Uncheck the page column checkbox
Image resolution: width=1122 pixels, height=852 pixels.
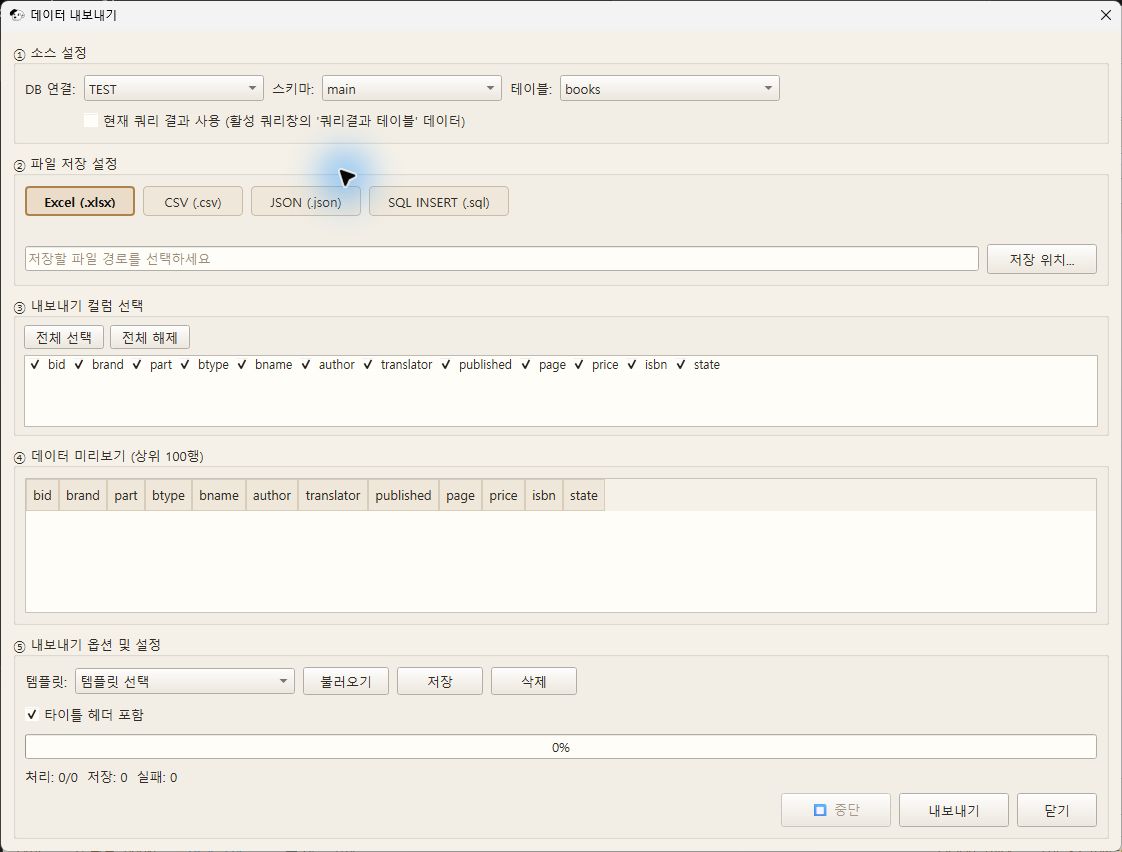pos(526,365)
